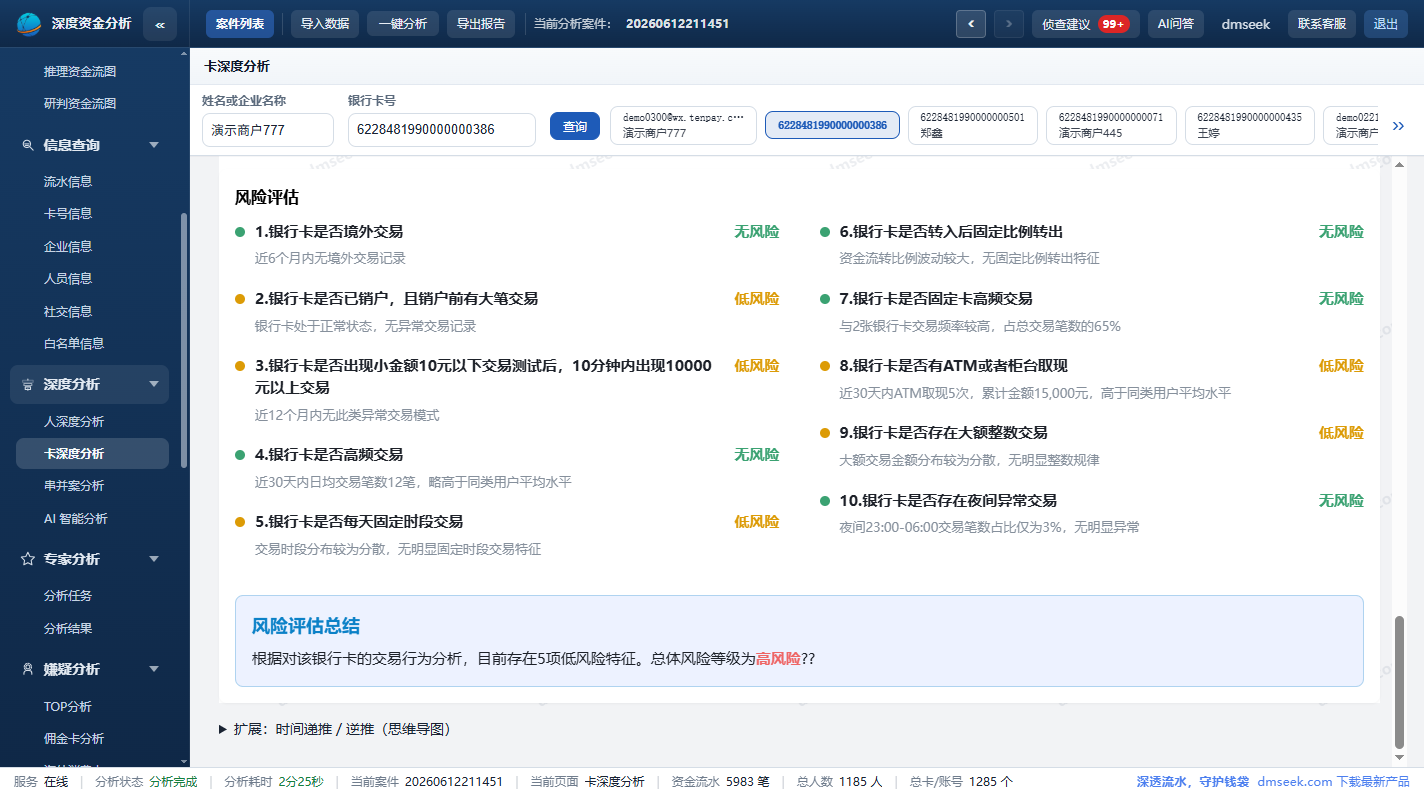Select the 案件列表 toolbar tab
1424x795 pixels.
click(x=240, y=24)
